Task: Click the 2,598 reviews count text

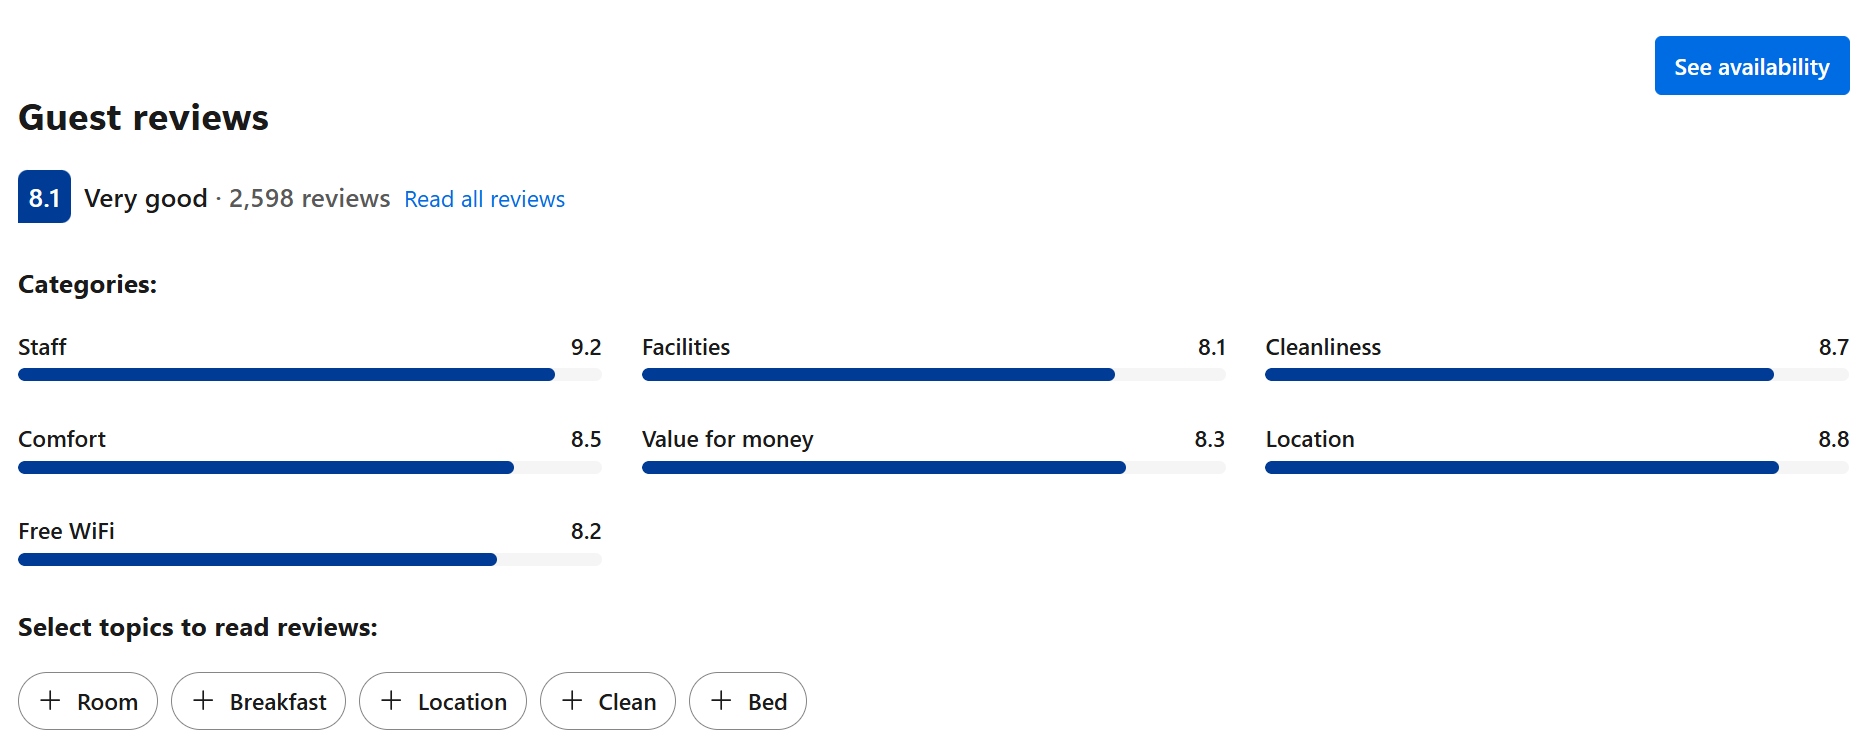Action: (309, 199)
